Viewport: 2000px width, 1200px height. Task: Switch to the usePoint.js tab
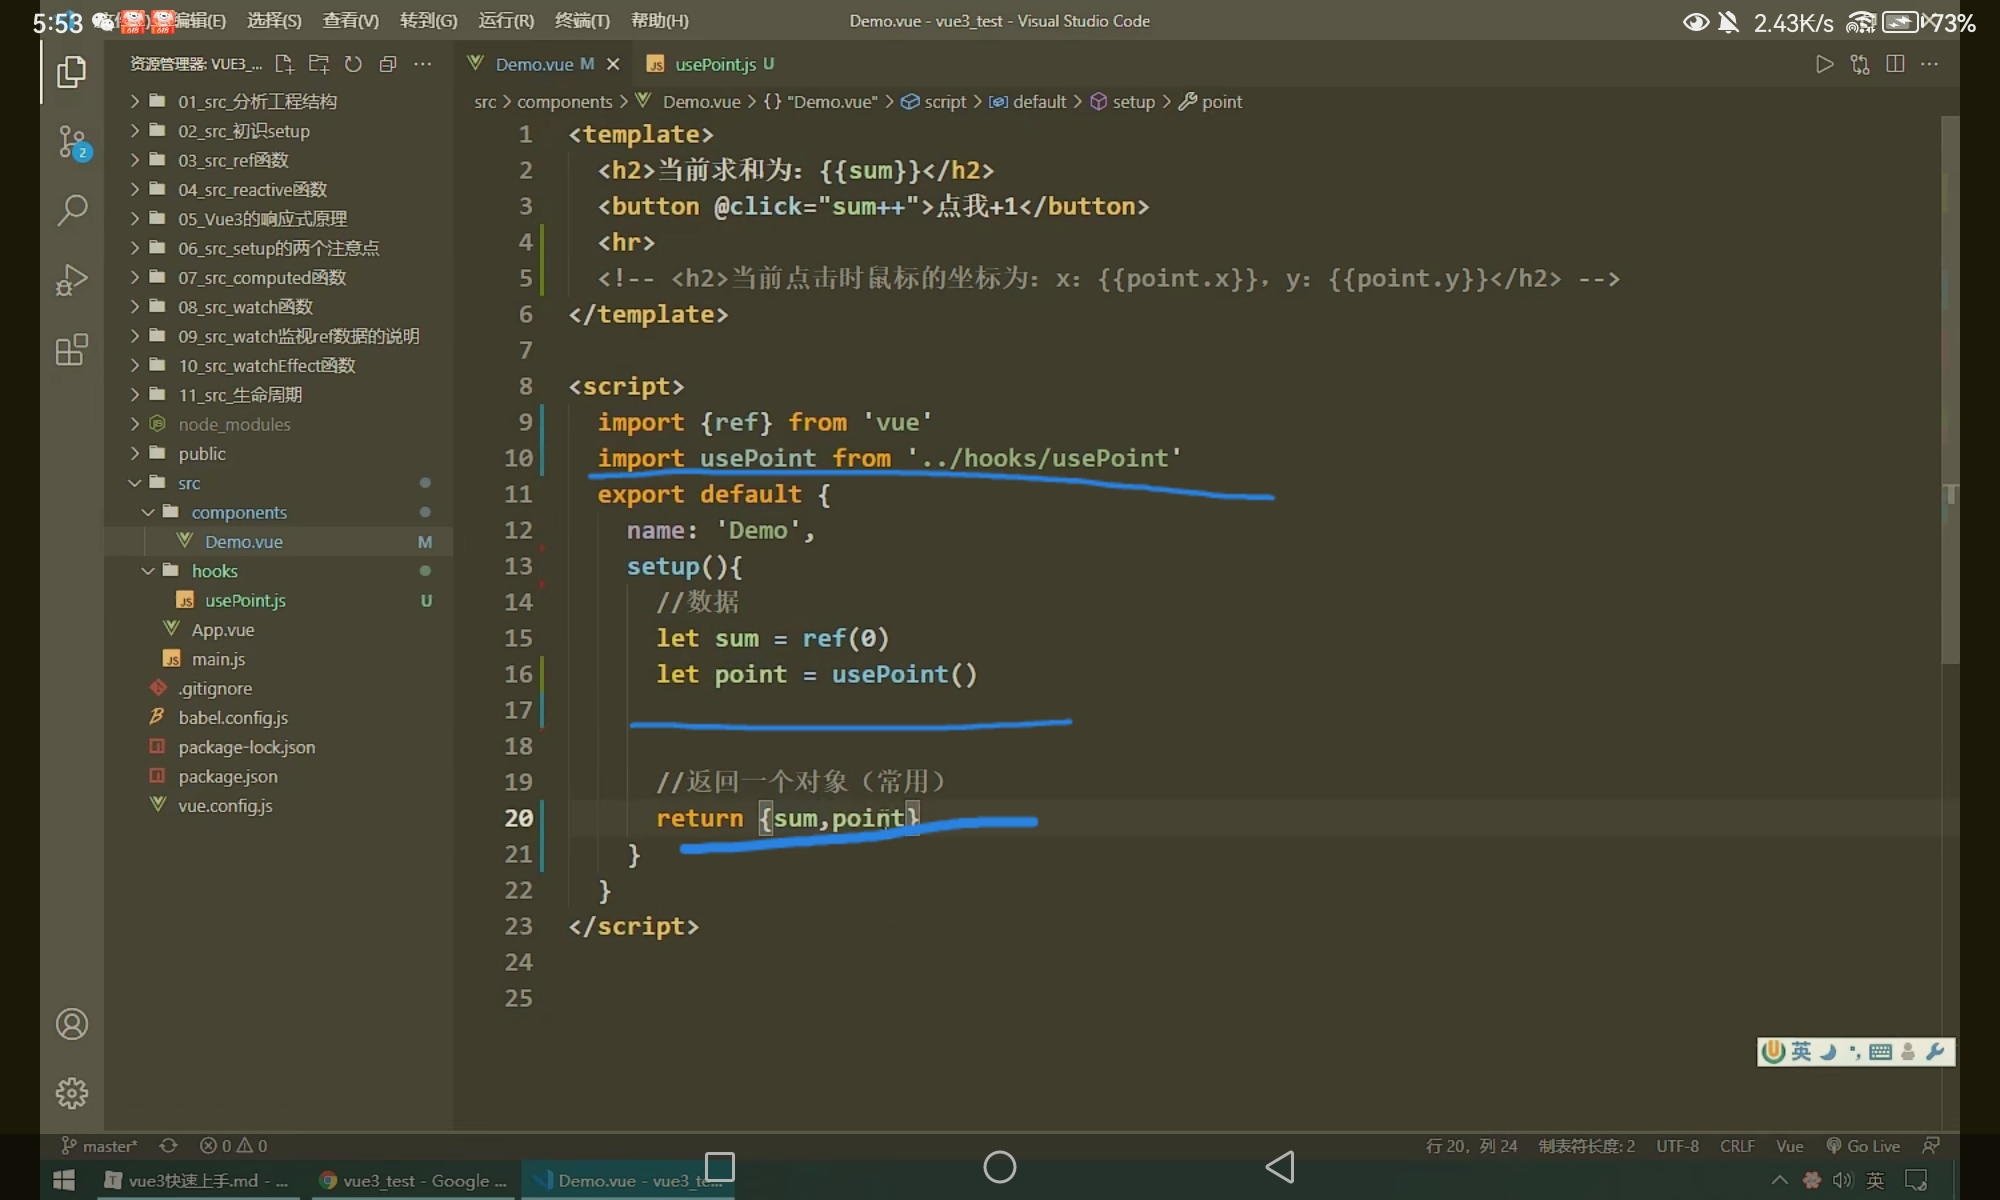click(x=714, y=64)
